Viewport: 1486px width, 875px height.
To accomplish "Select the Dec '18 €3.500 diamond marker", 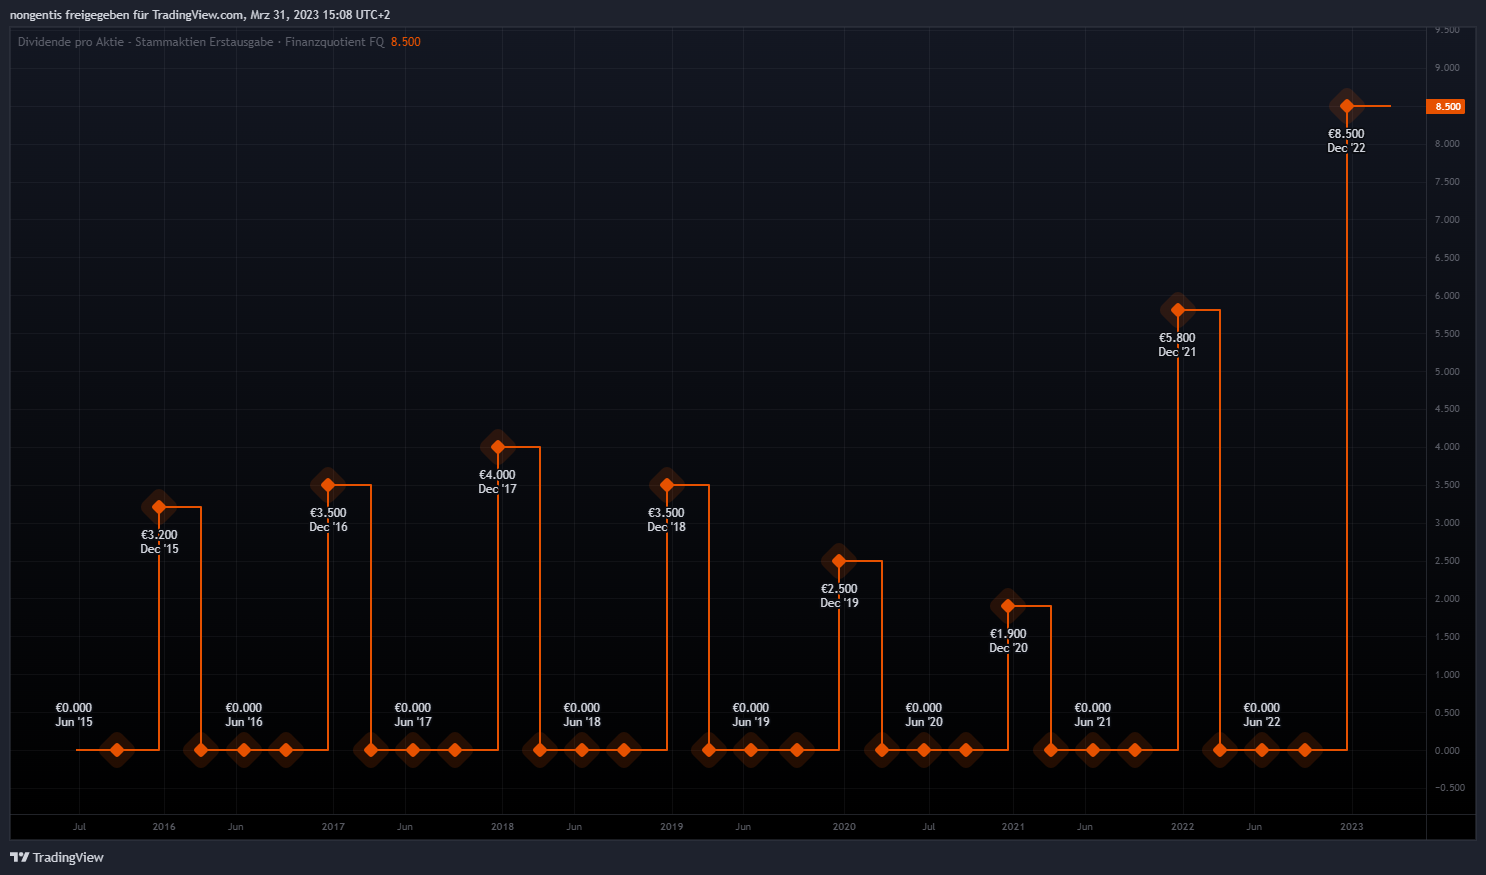I will pyautogui.click(x=667, y=485).
